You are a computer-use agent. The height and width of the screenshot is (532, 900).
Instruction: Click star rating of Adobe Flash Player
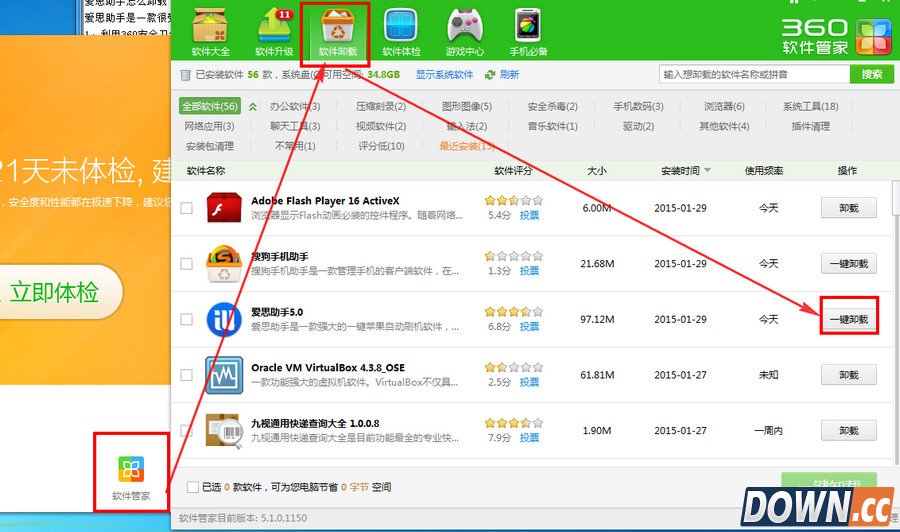coord(514,200)
